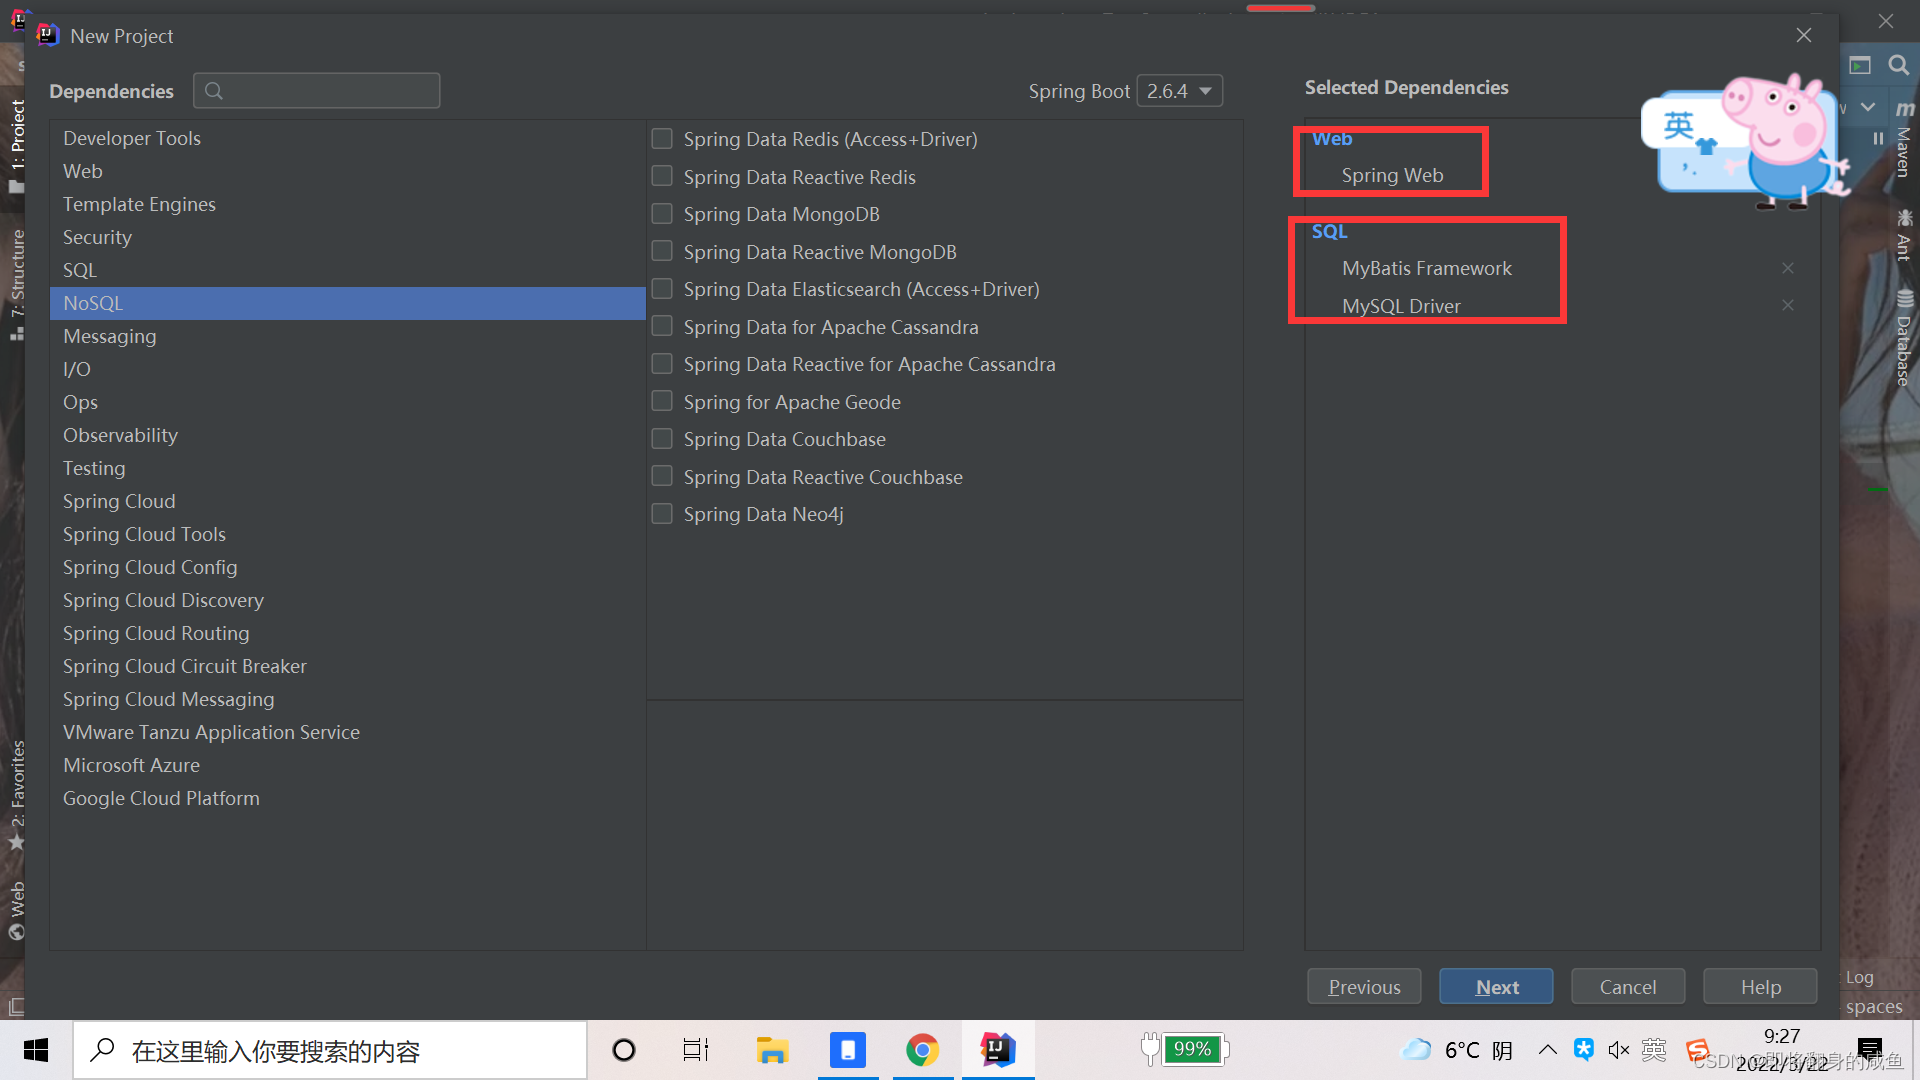Remove MyBatis Framework with its X icon
The height and width of the screenshot is (1080, 1920).
pyautogui.click(x=1787, y=268)
